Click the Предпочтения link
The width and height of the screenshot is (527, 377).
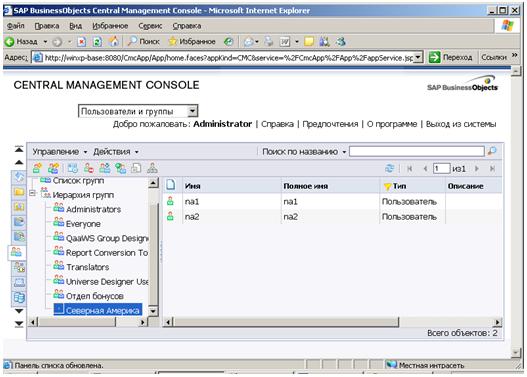[x=330, y=124]
